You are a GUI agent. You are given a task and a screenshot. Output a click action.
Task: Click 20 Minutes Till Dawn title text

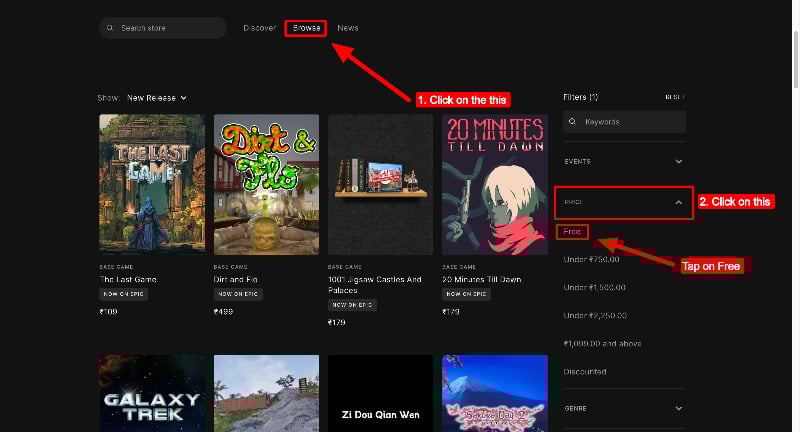point(482,279)
